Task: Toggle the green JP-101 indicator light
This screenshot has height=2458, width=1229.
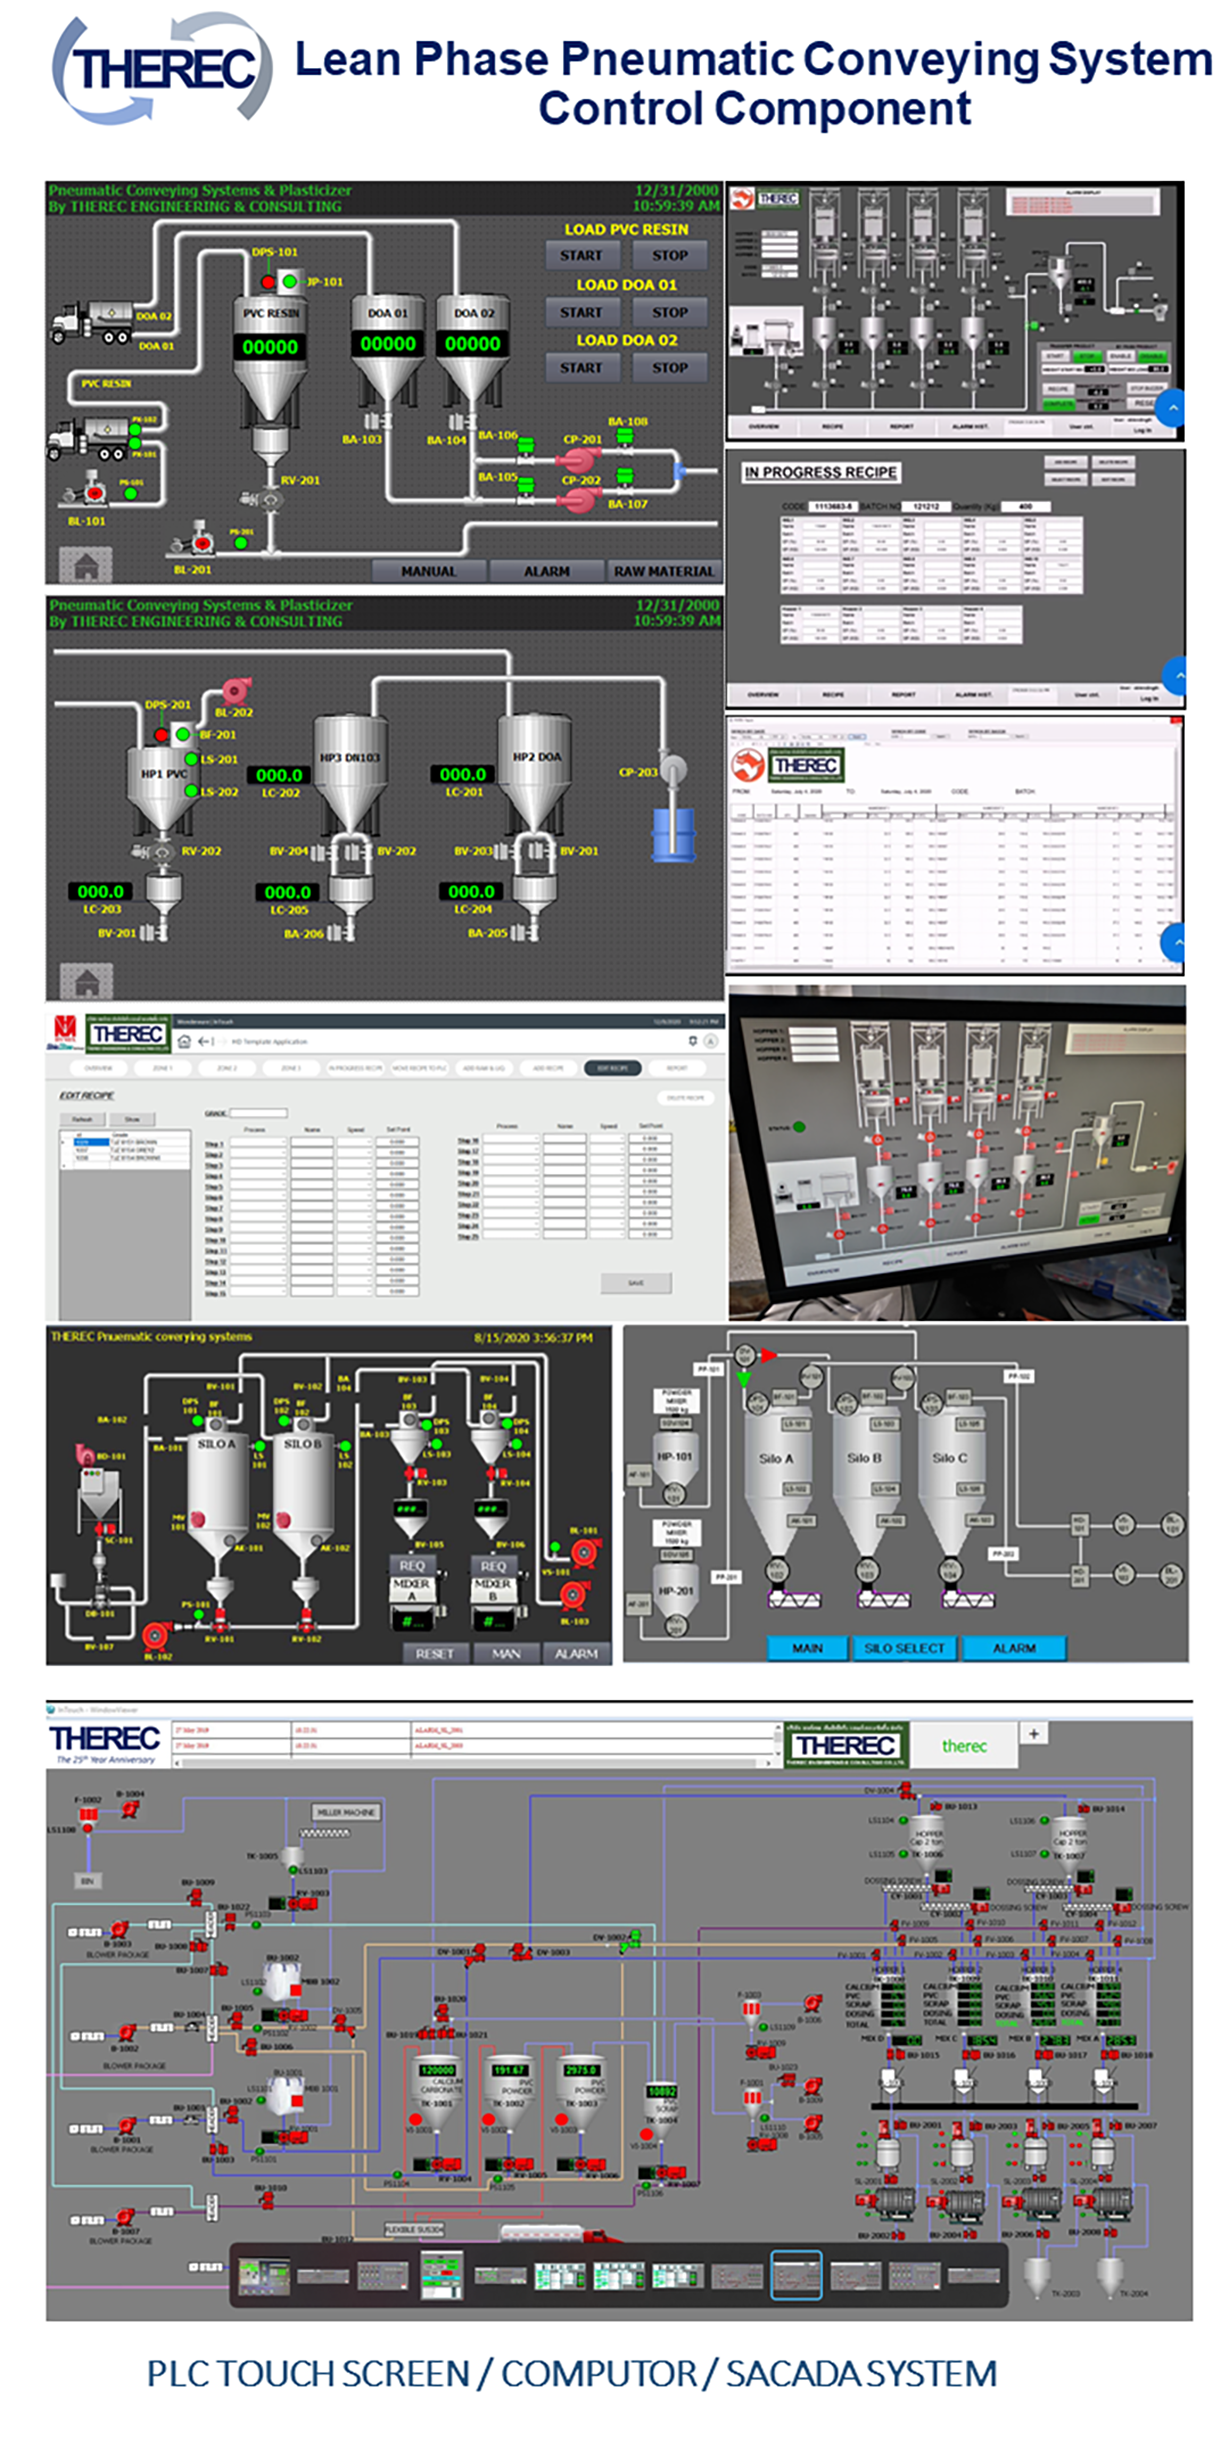Action: point(290,282)
